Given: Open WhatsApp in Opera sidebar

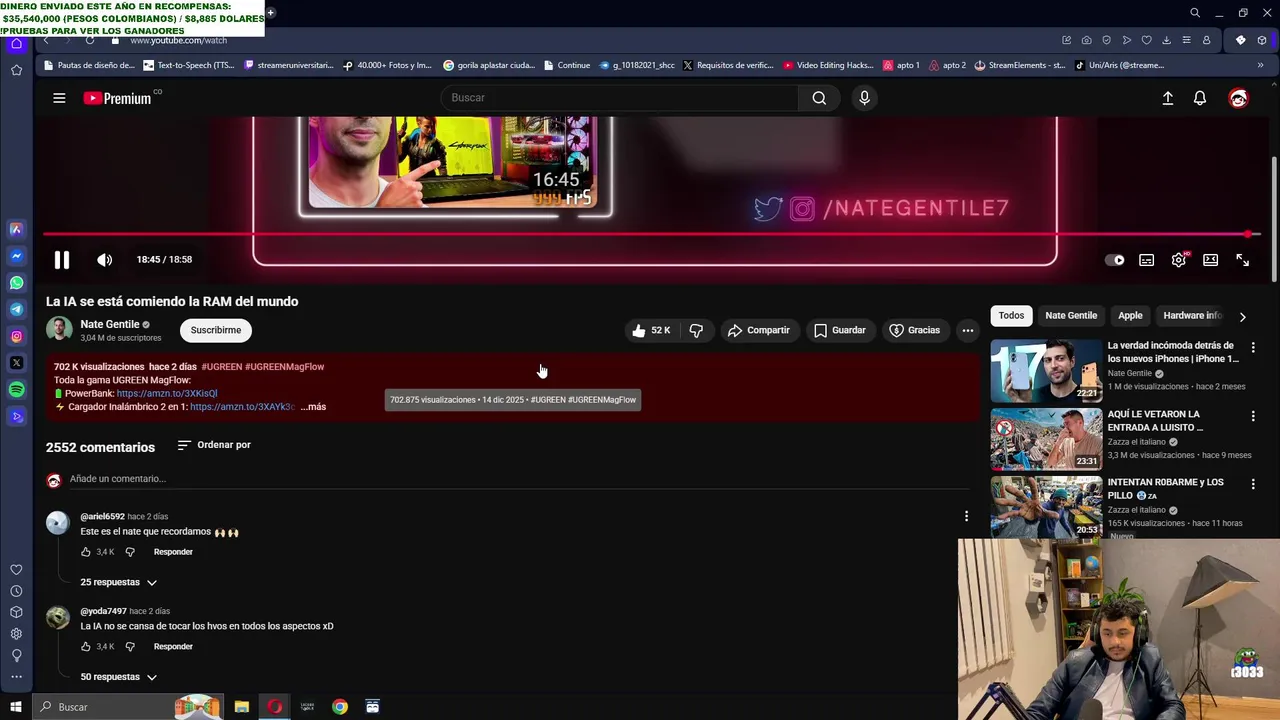Looking at the screenshot, I should coord(16,283).
